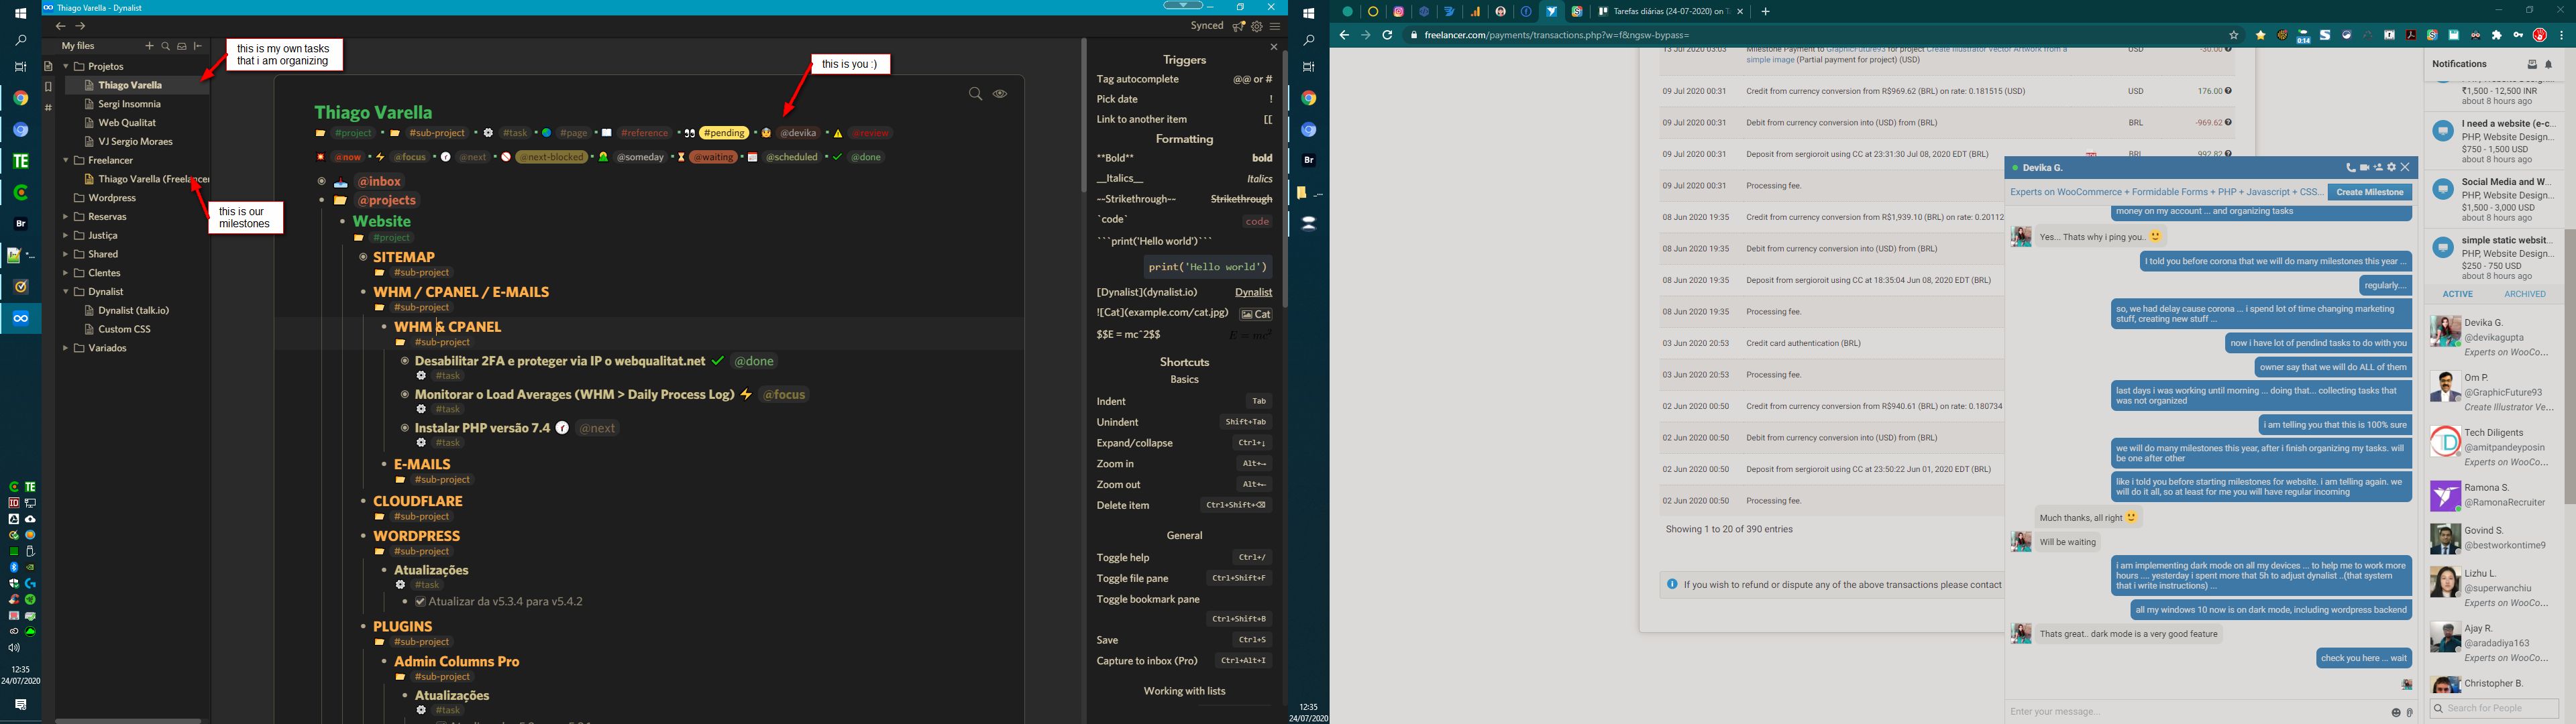Expand the Variados folder

click(x=66, y=348)
